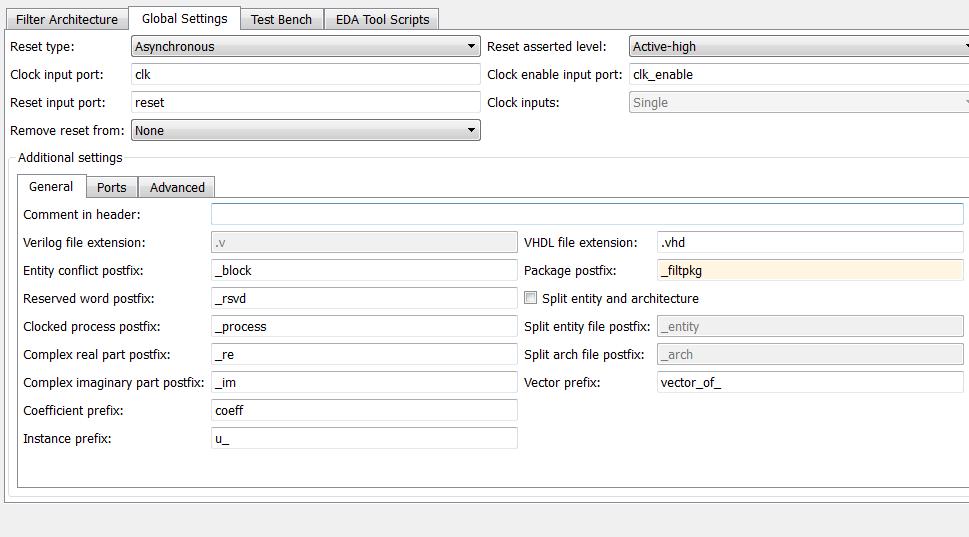Open the Test Bench tab
The width and height of the screenshot is (969, 537).
[x=281, y=19]
